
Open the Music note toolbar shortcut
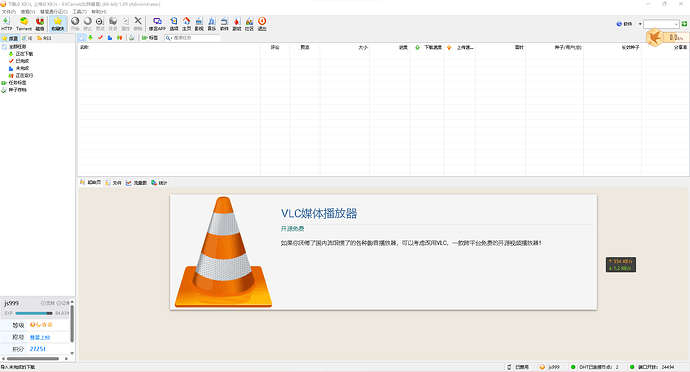click(212, 24)
